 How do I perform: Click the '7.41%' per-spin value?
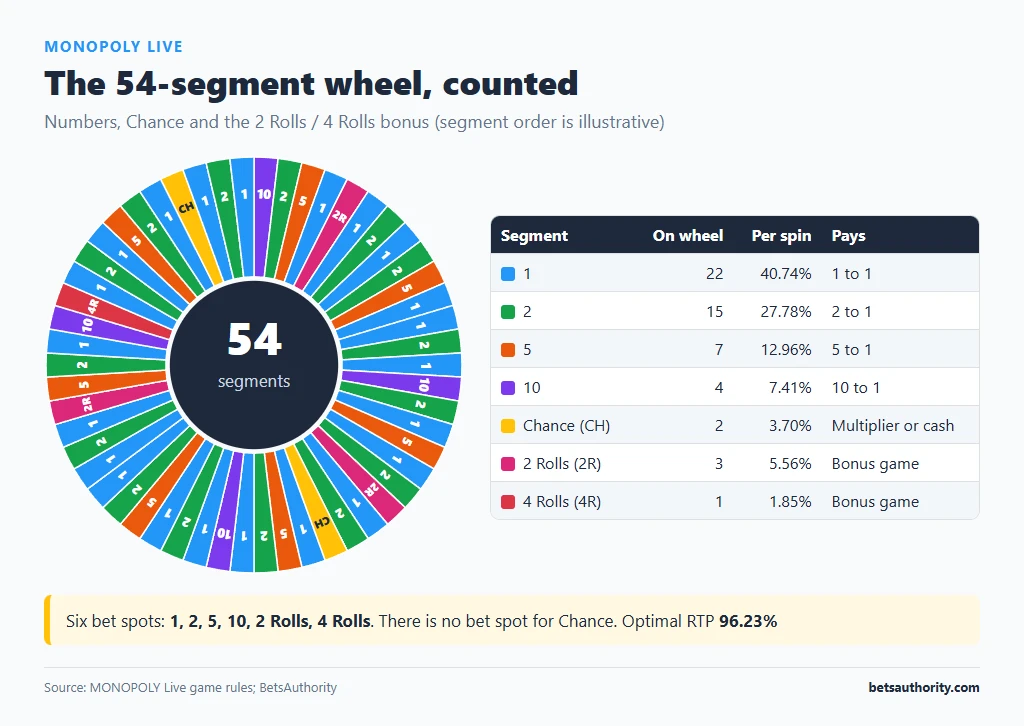coord(790,388)
